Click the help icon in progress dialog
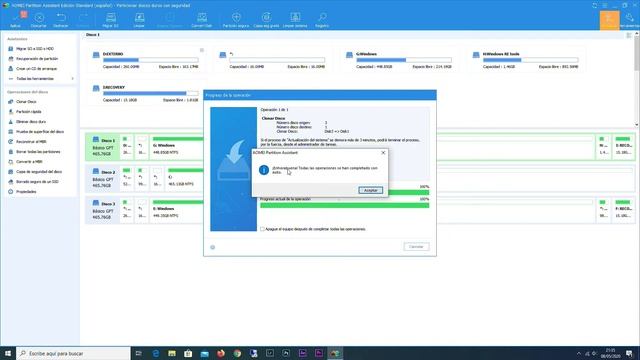 pos(213,247)
